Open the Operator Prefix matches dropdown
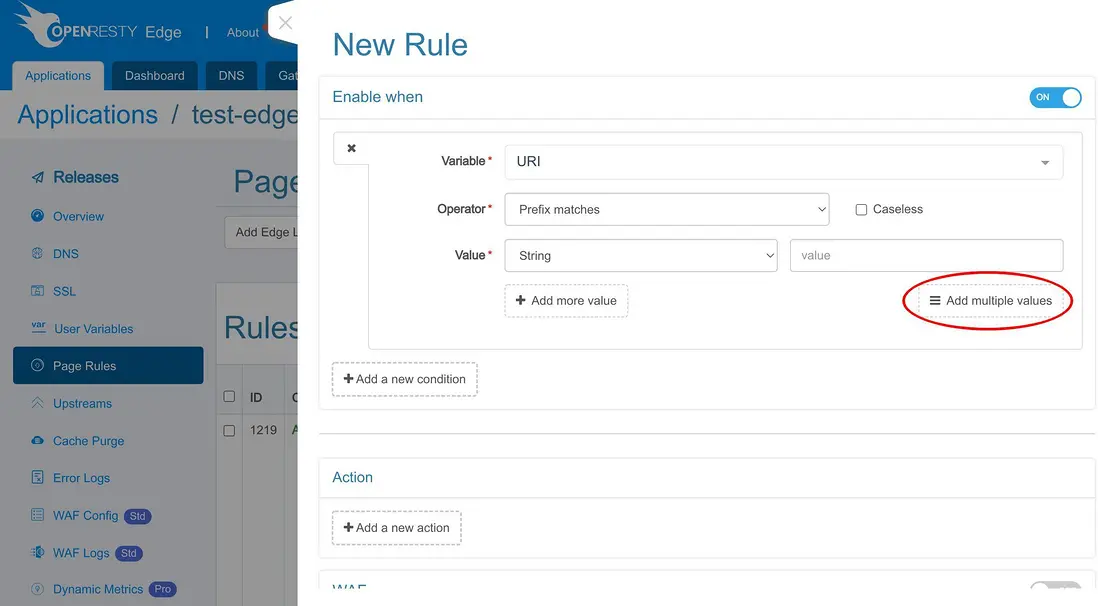 pos(667,209)
